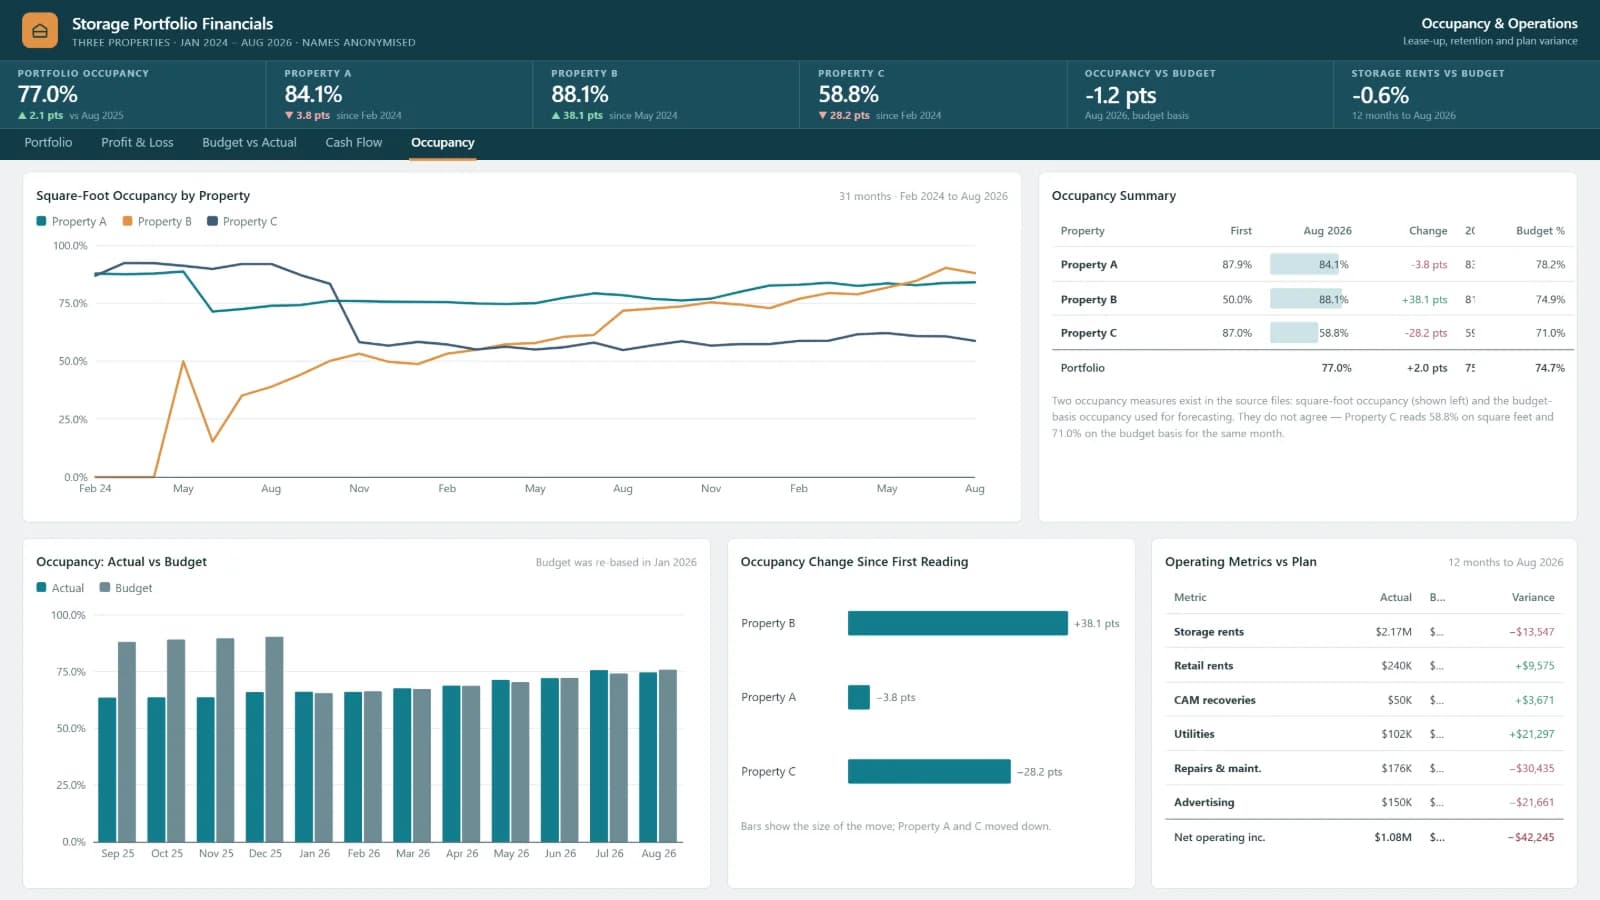Click the green up arrow beside 38.1 pts
The height and width of the screenshot is (900, 1600).
[x=556, y=116]
